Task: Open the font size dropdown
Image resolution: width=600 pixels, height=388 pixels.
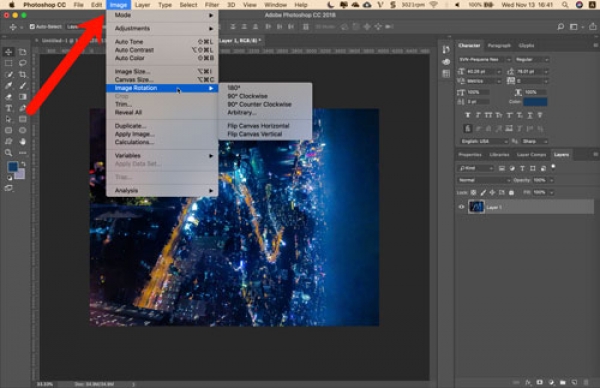Action: tap(484, 72)
